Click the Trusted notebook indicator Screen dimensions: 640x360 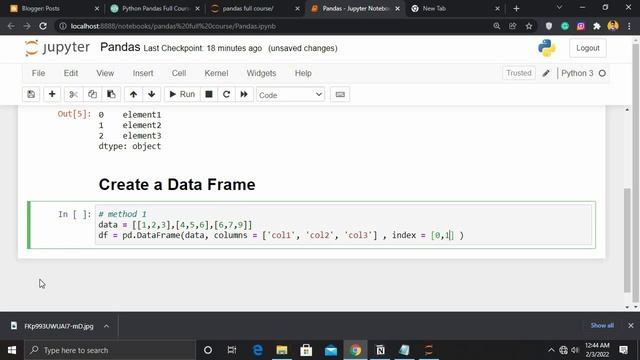[519, 73]
